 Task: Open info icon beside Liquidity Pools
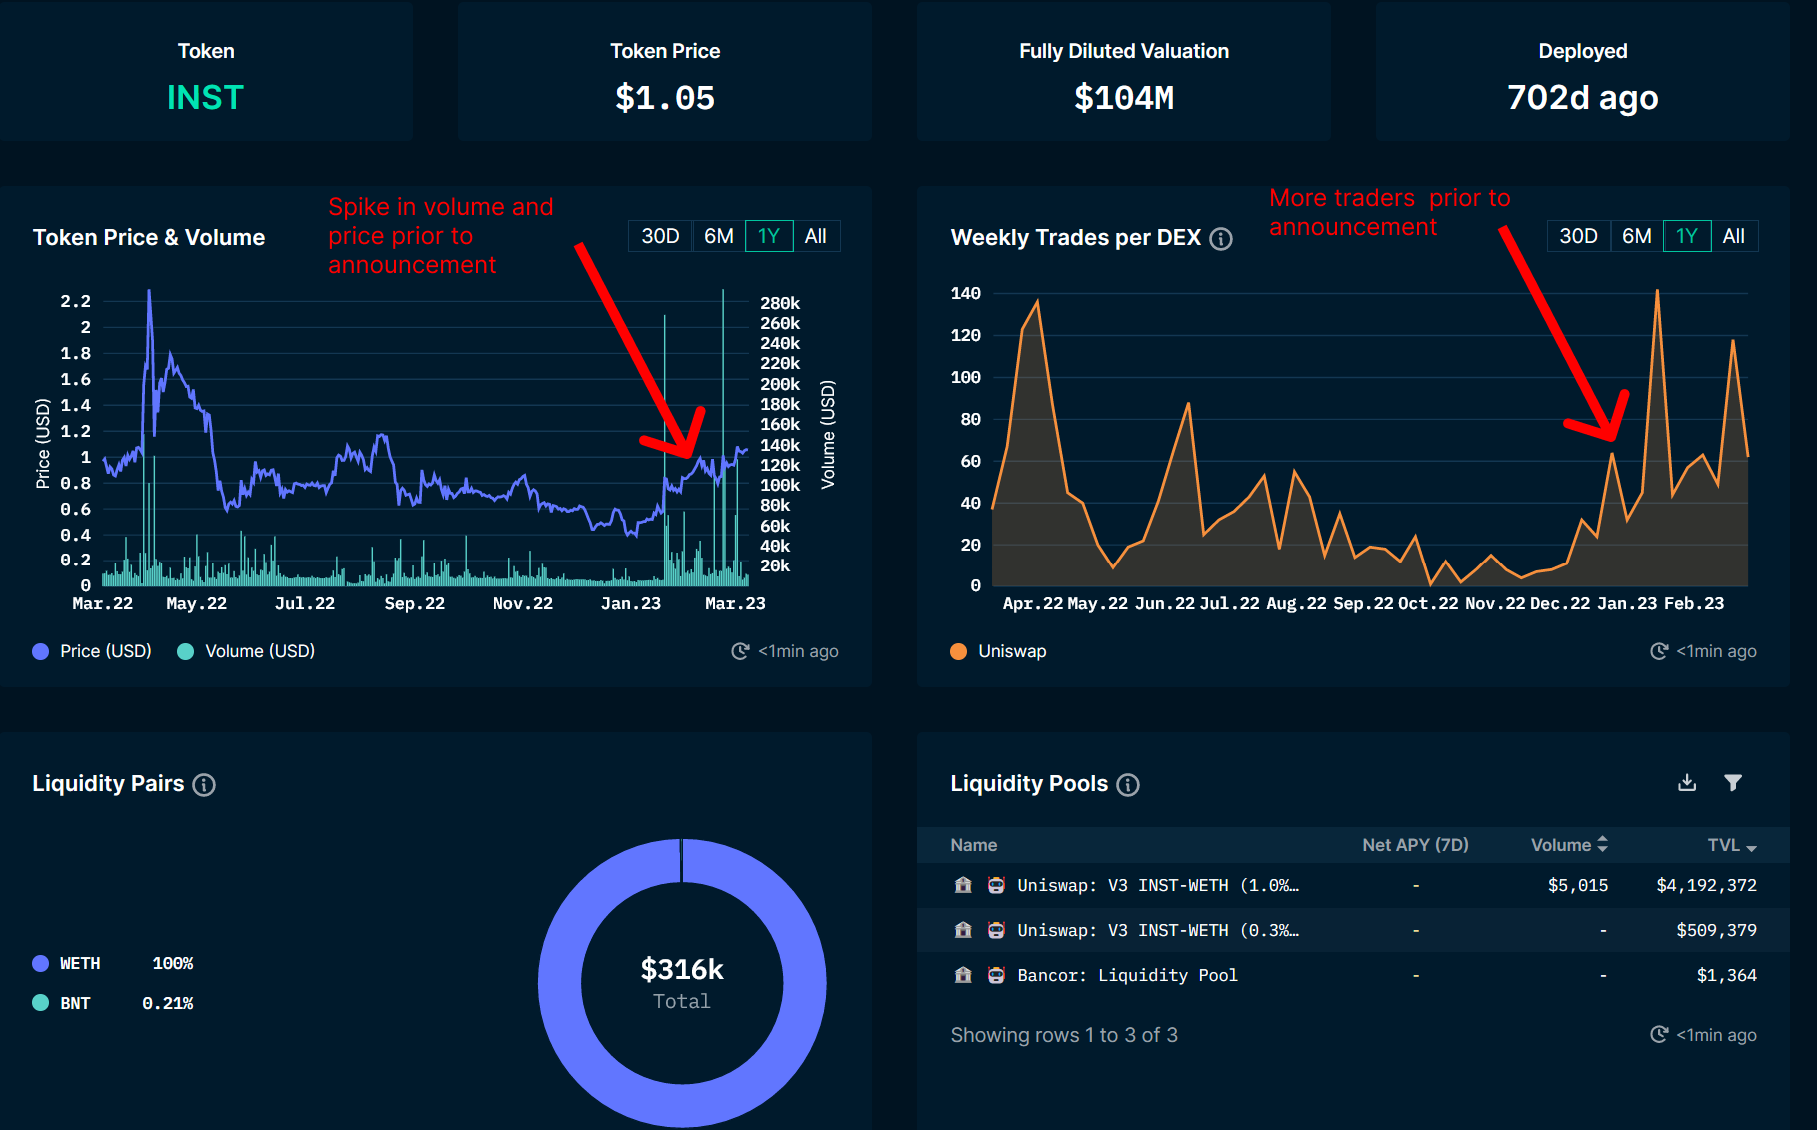click(1128, 785)
